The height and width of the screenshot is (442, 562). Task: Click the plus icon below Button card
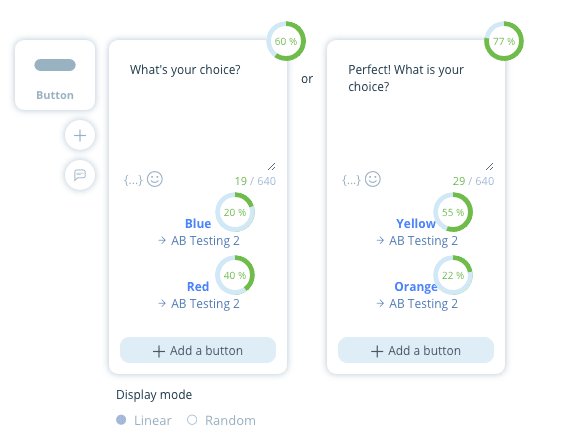point(80,135)
